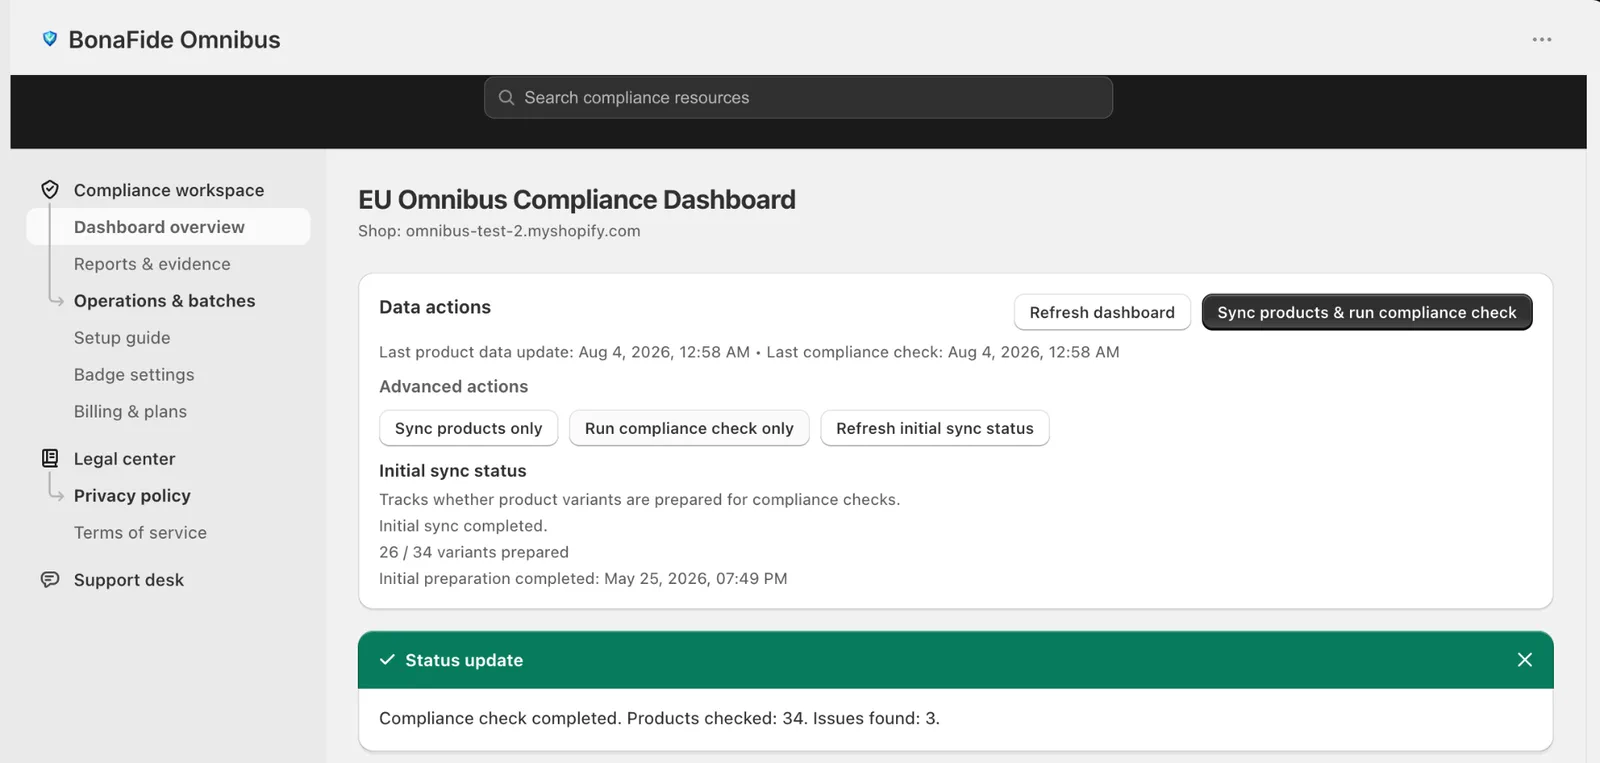Screen dimensions: 1600x763
Task: Open the Legal center section
Action: [124, 459]
